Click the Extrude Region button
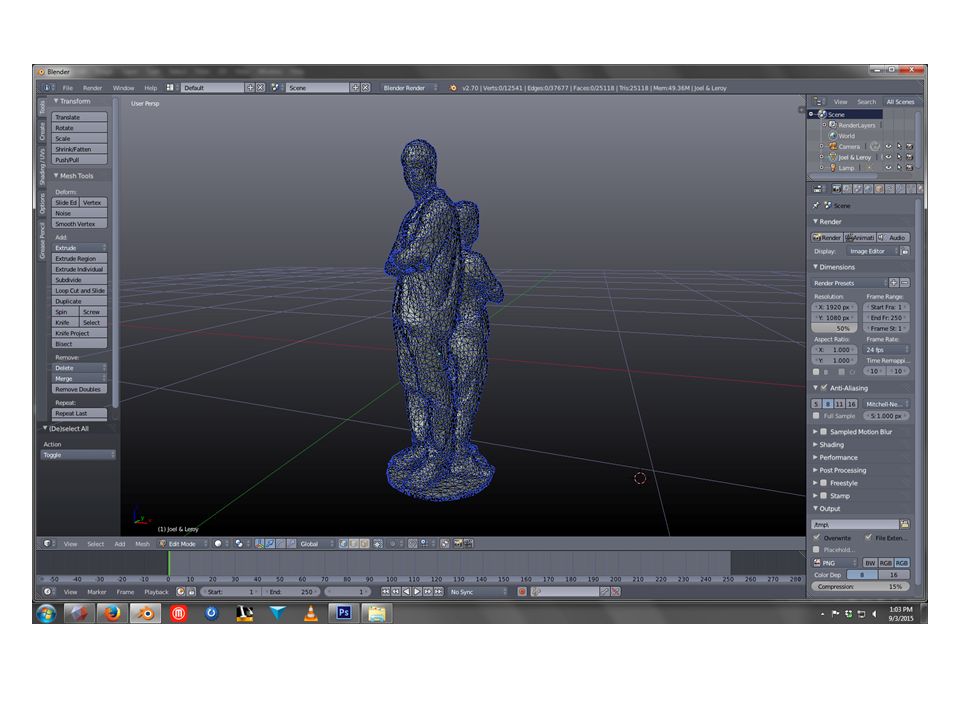 click(x=80, y=258)
